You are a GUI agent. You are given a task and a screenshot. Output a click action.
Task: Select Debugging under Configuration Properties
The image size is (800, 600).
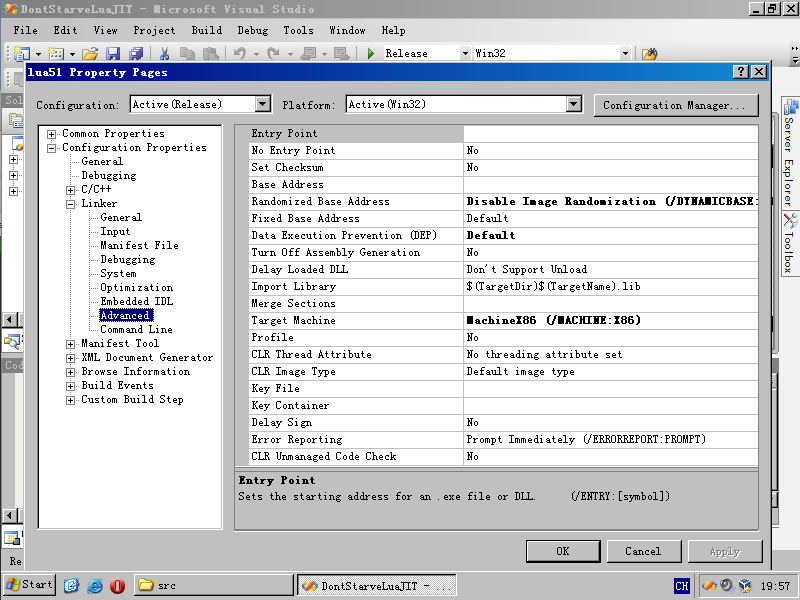pyautogui.click(x=109, y=176)
